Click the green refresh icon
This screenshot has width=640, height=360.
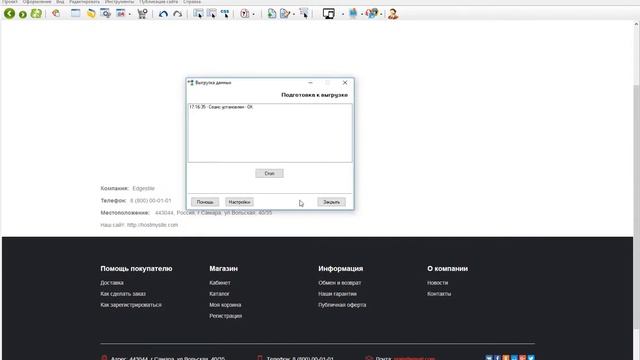(x=36, y=13)
